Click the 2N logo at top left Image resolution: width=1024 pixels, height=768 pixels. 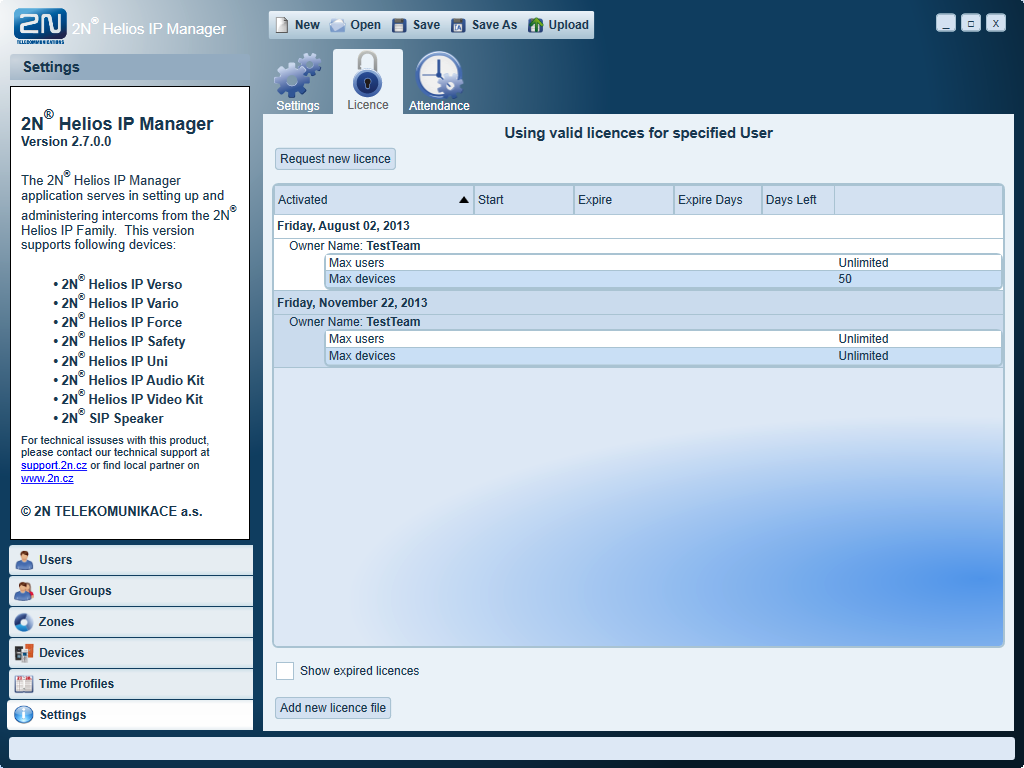click(40, 26)
